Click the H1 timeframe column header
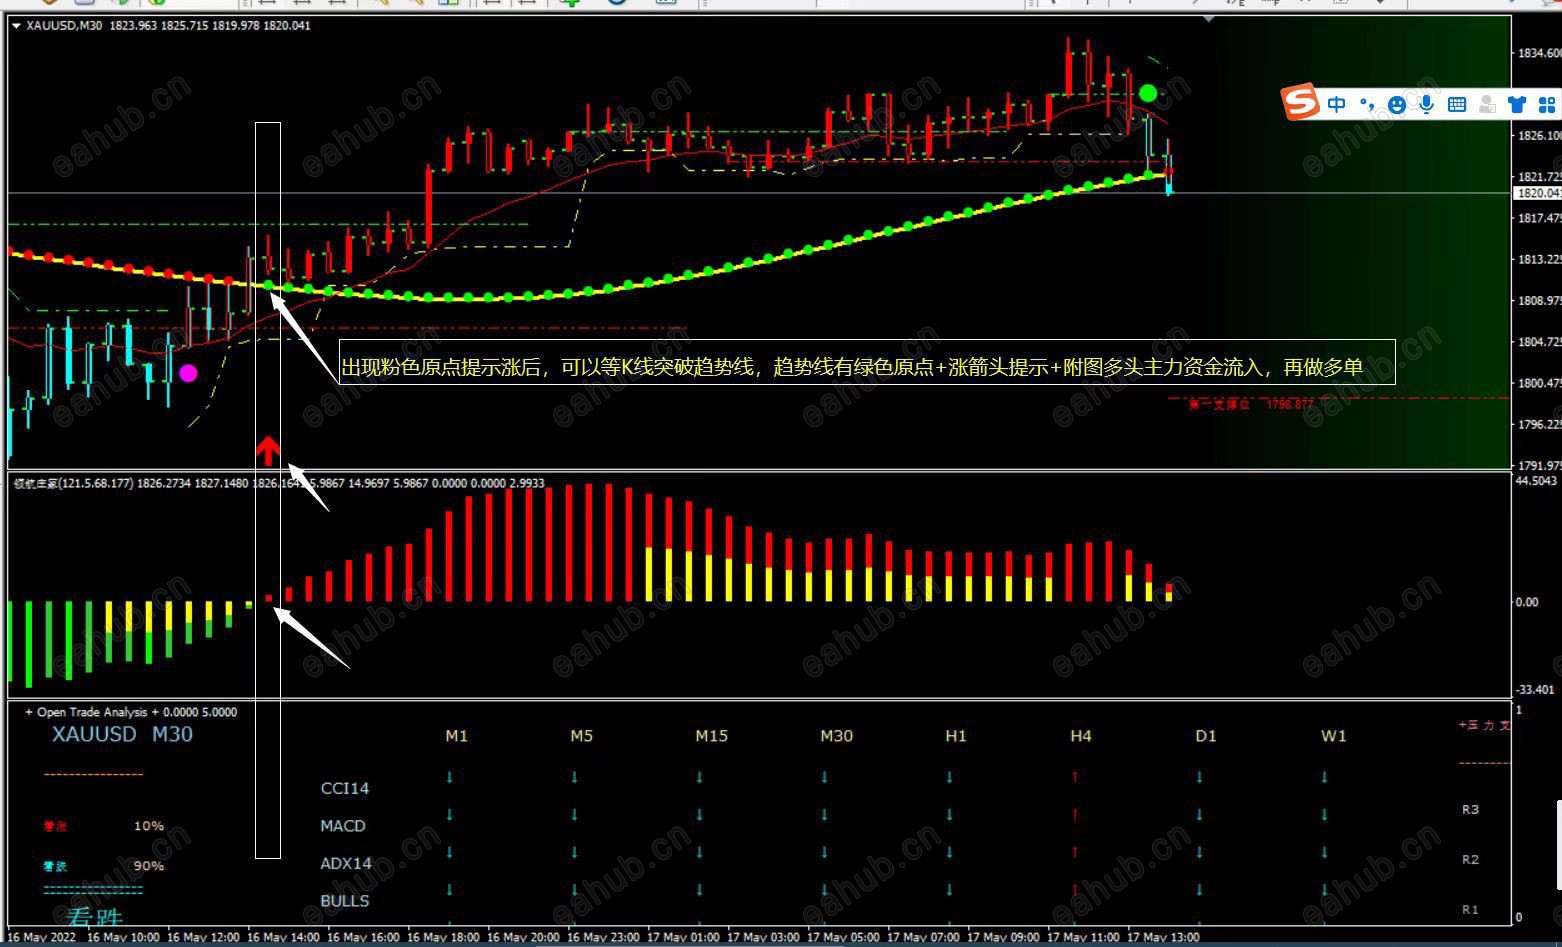 956,736
